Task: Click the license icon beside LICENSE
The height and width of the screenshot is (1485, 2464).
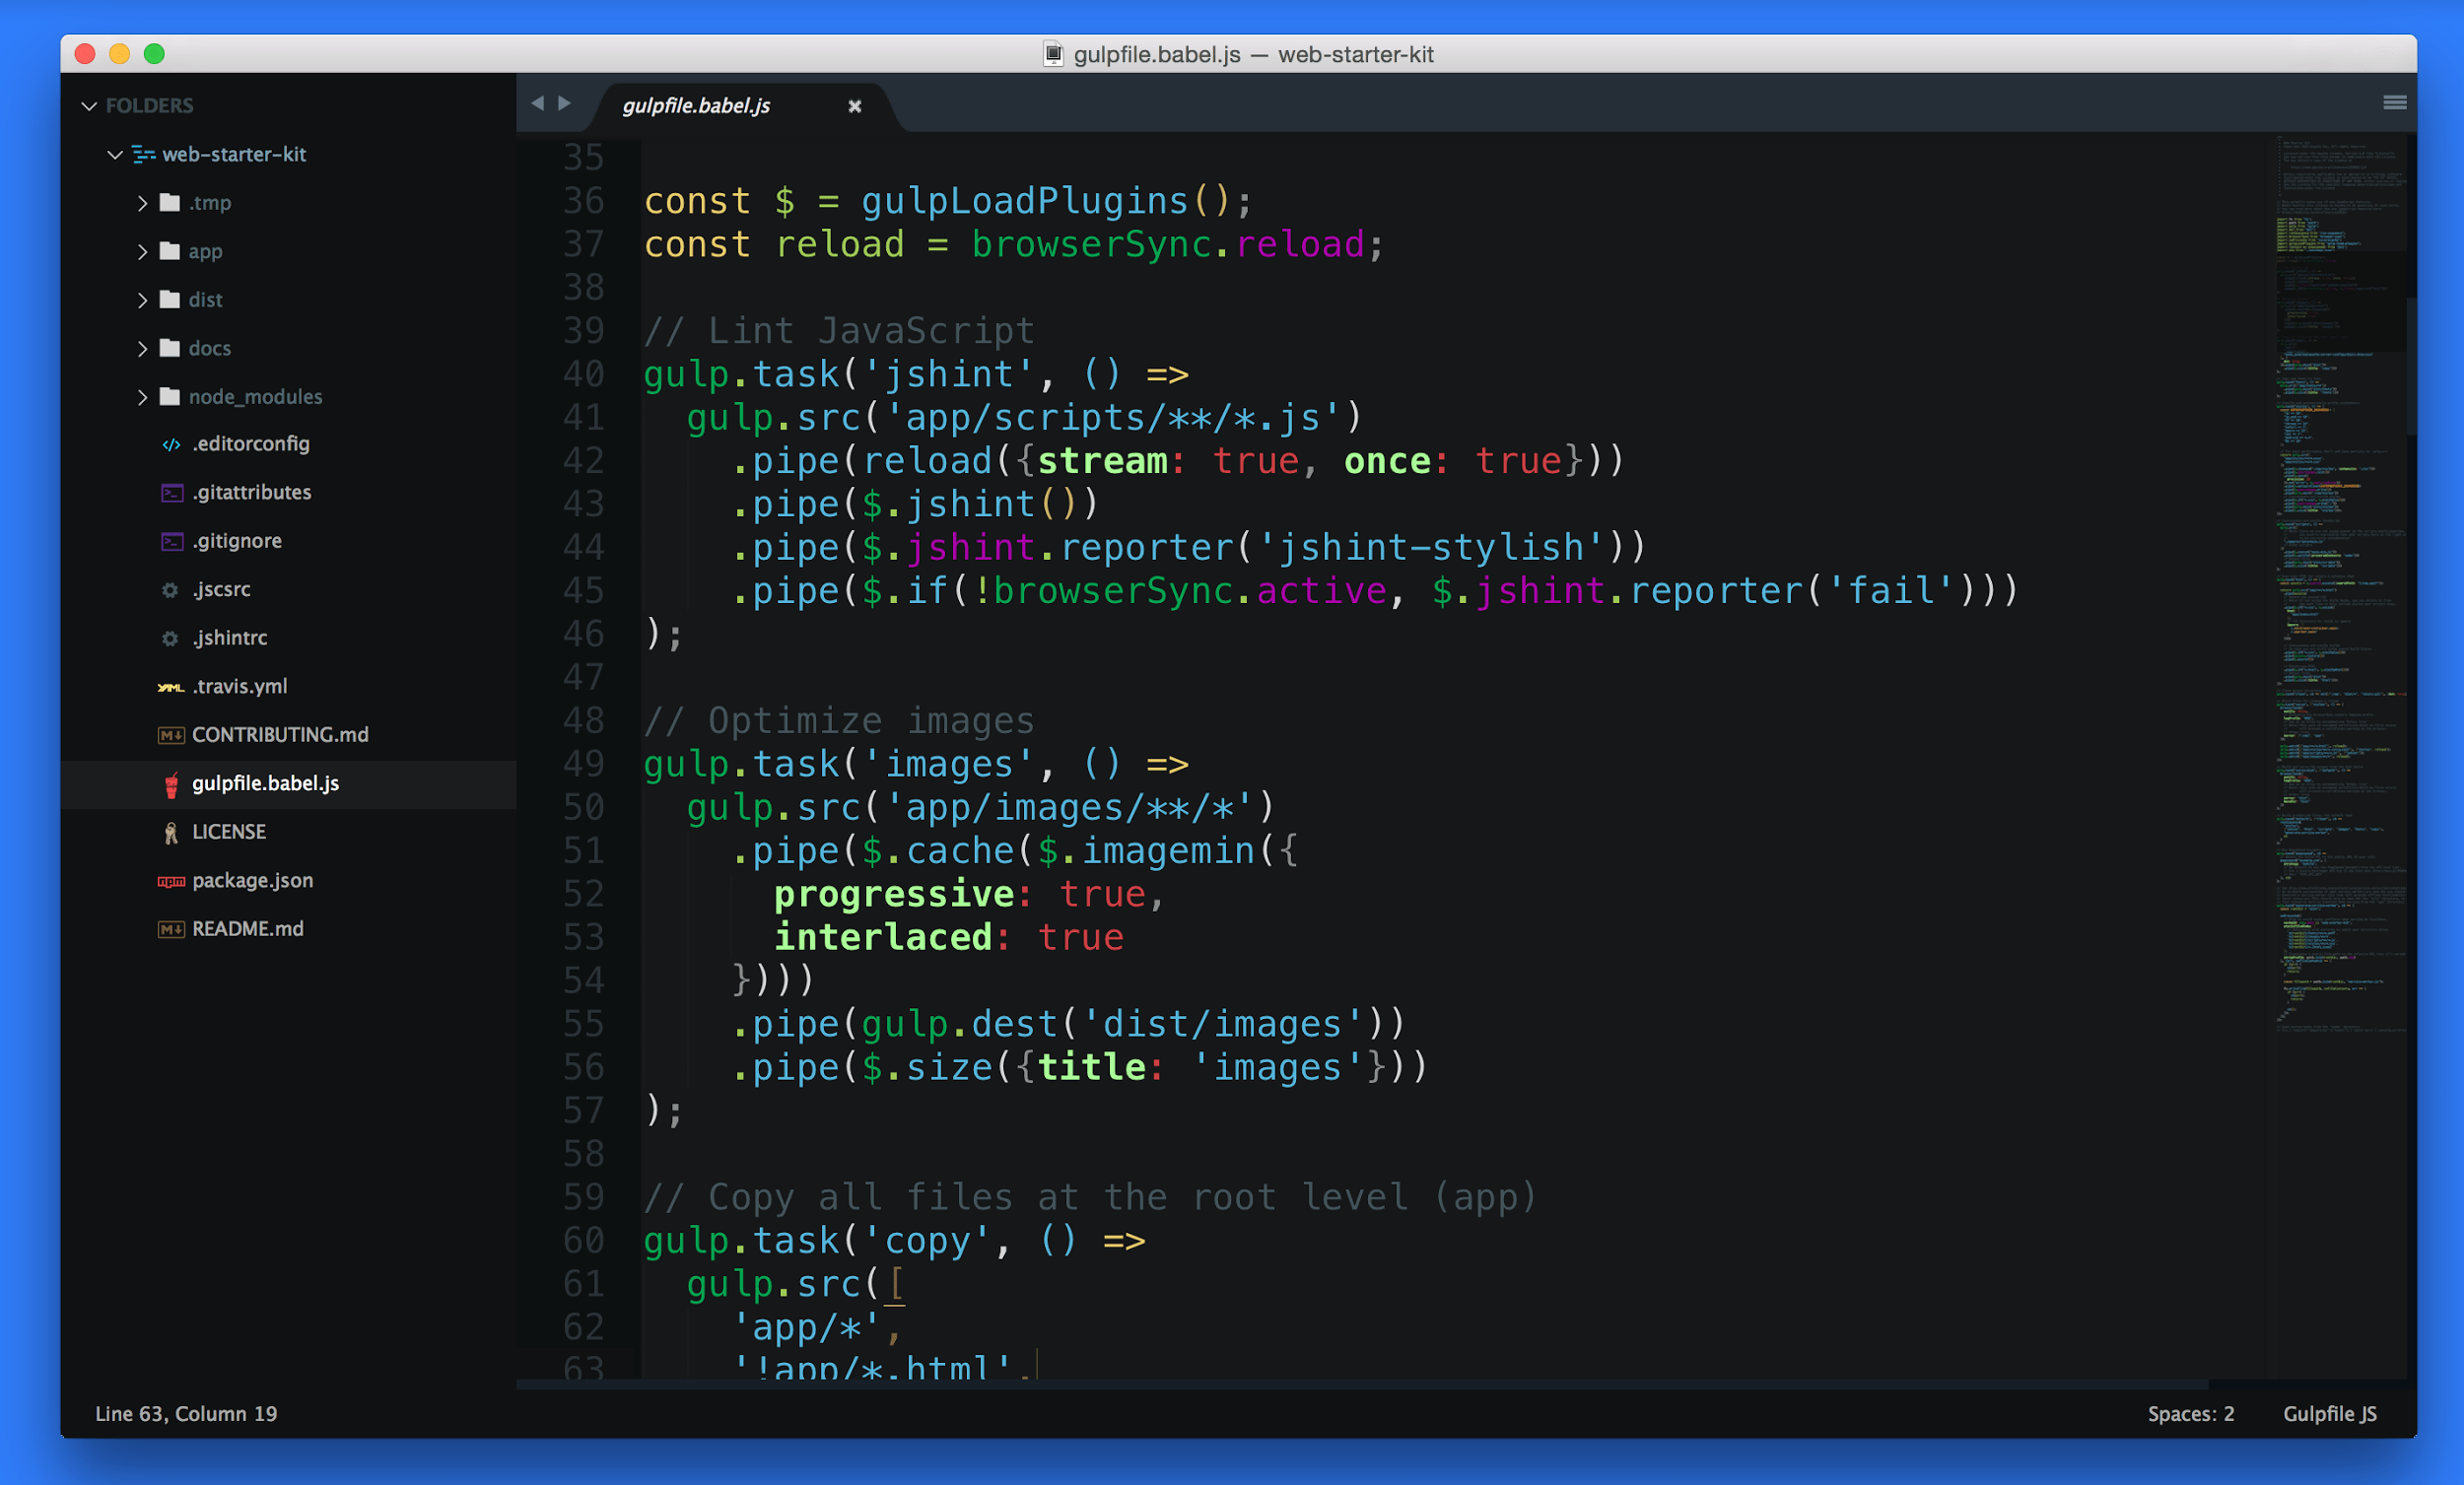Action: coord(171,832)
